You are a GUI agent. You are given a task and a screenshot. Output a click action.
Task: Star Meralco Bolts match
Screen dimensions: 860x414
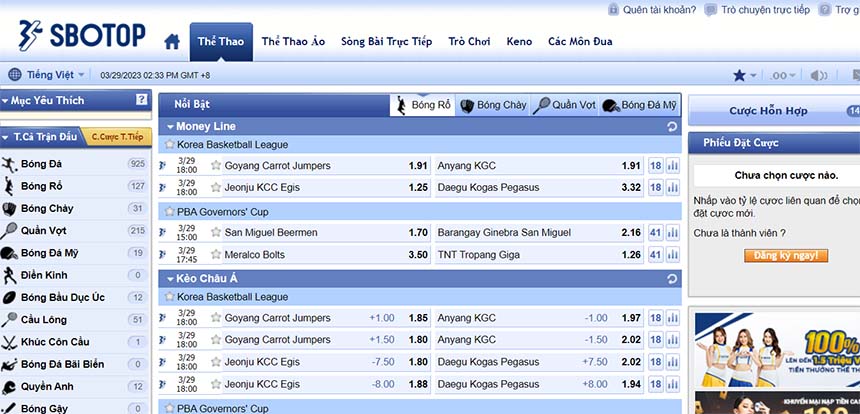tap(216, 254)
